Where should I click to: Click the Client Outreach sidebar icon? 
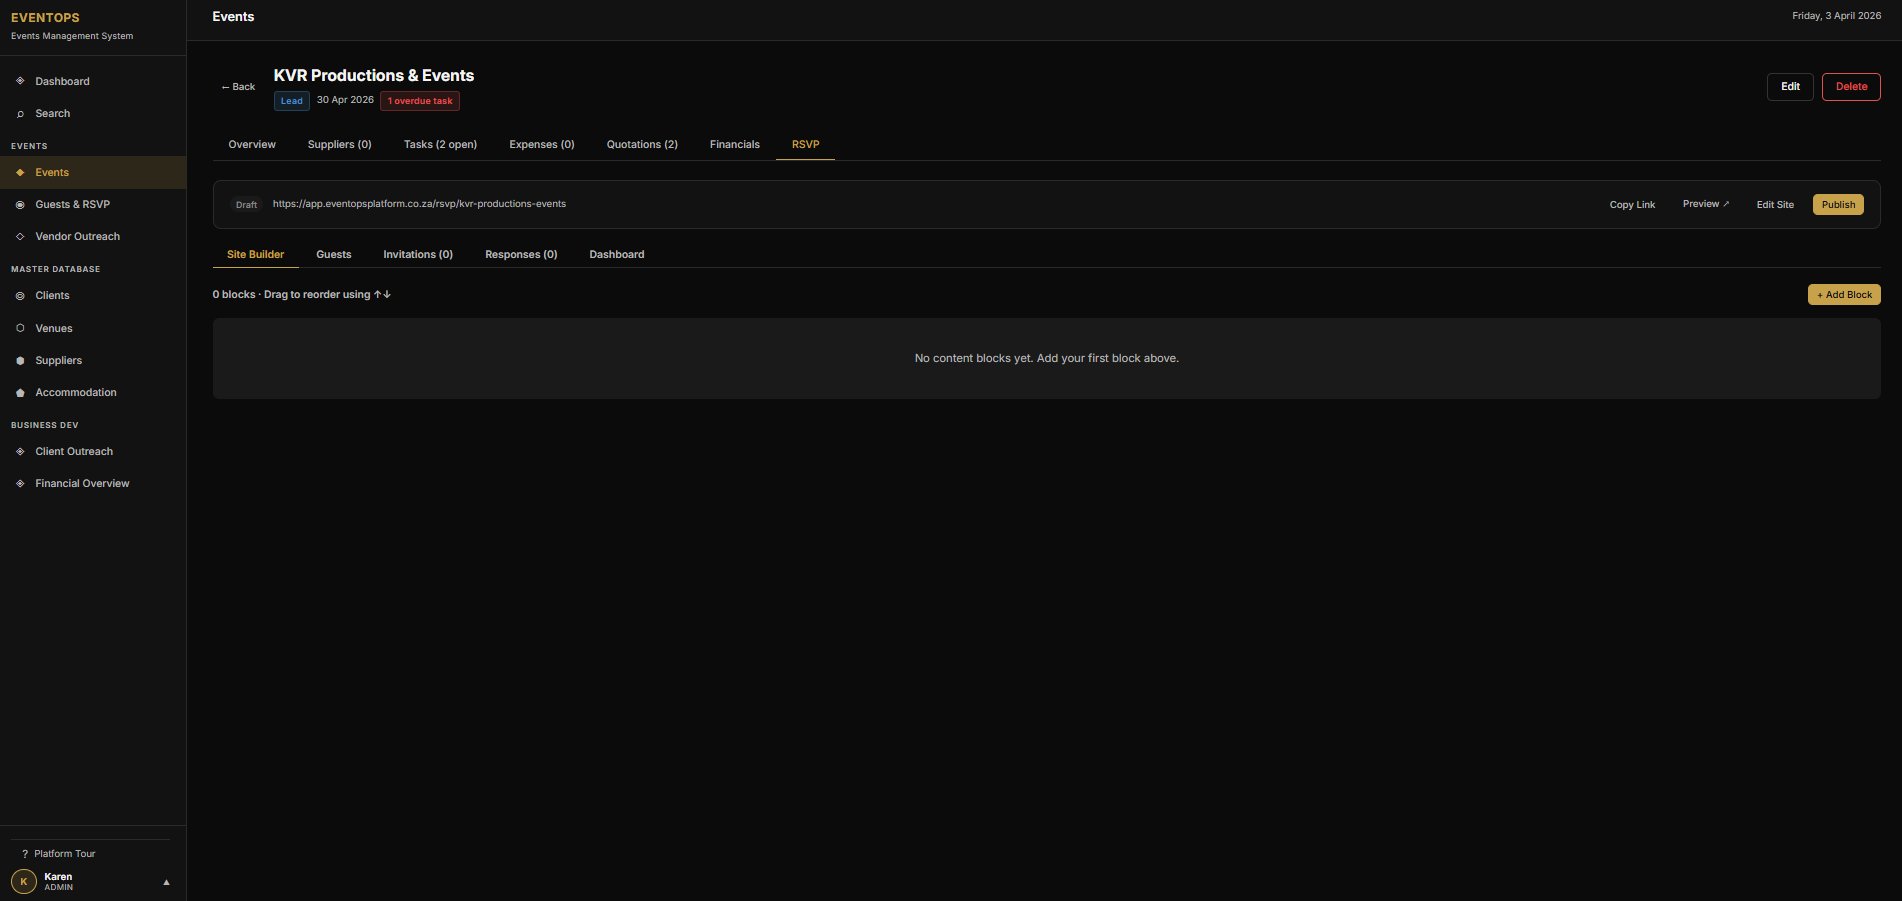[x=20, y=452]
